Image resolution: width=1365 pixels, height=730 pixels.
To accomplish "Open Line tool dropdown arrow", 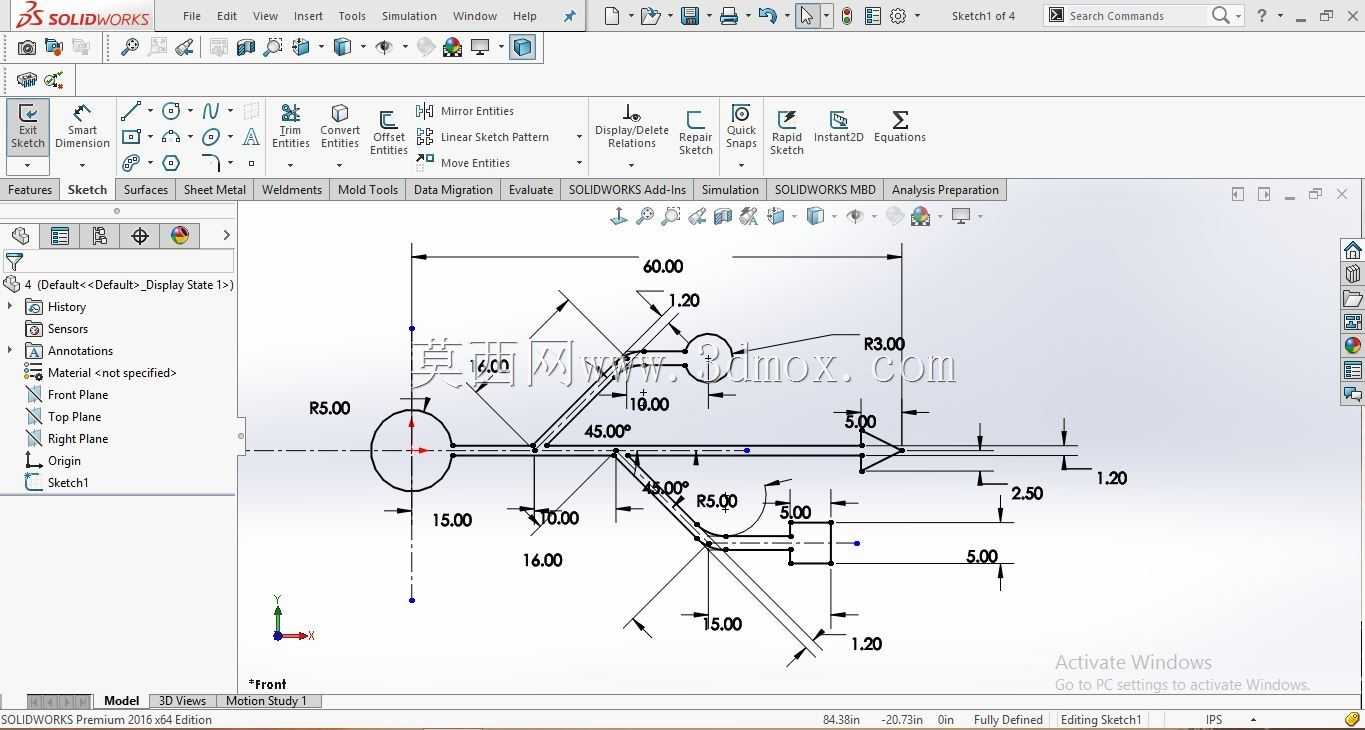I will (150, 111).
